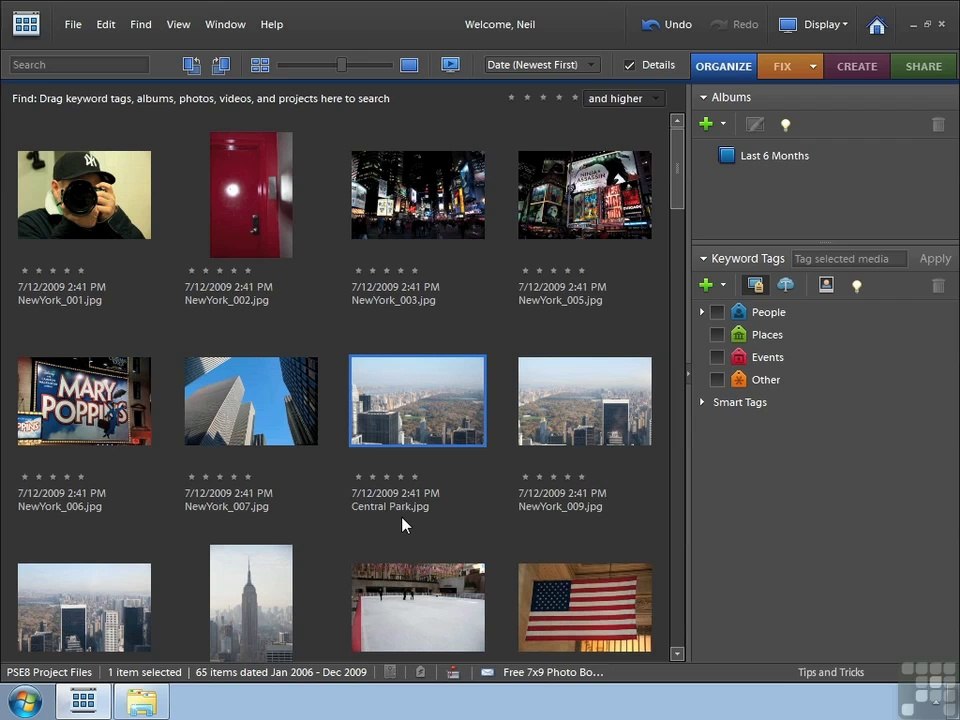Click in the Search field
This screenshot has width=960, height=720.
click(79, 65)
